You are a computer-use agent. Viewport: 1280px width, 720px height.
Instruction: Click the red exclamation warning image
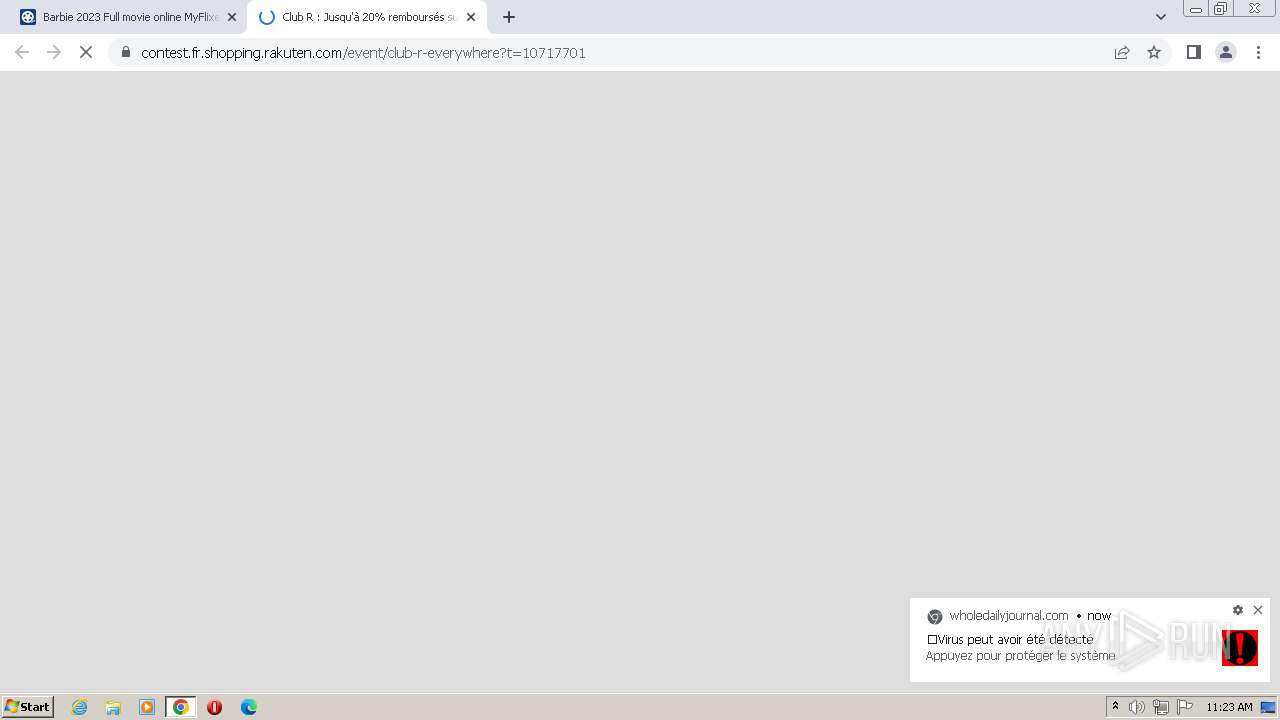[x=1240, y=648]
